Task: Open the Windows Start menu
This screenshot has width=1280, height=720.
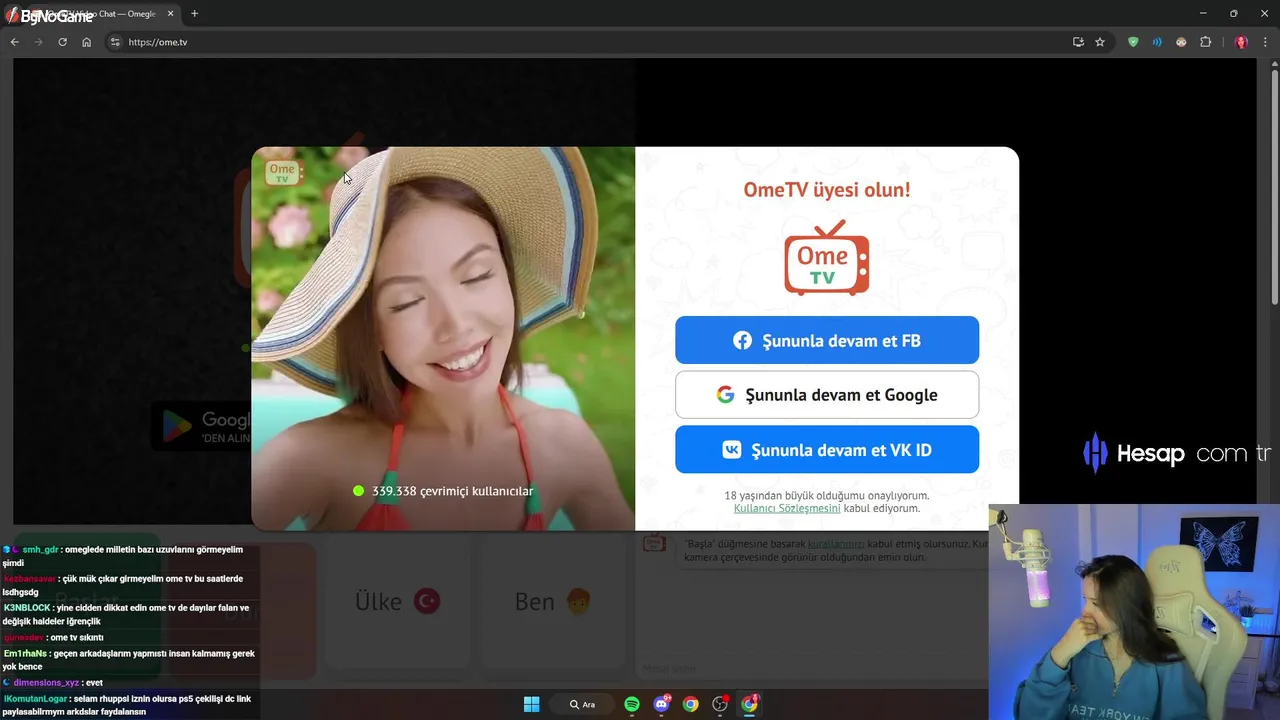Action: click(x=532, y=704)
